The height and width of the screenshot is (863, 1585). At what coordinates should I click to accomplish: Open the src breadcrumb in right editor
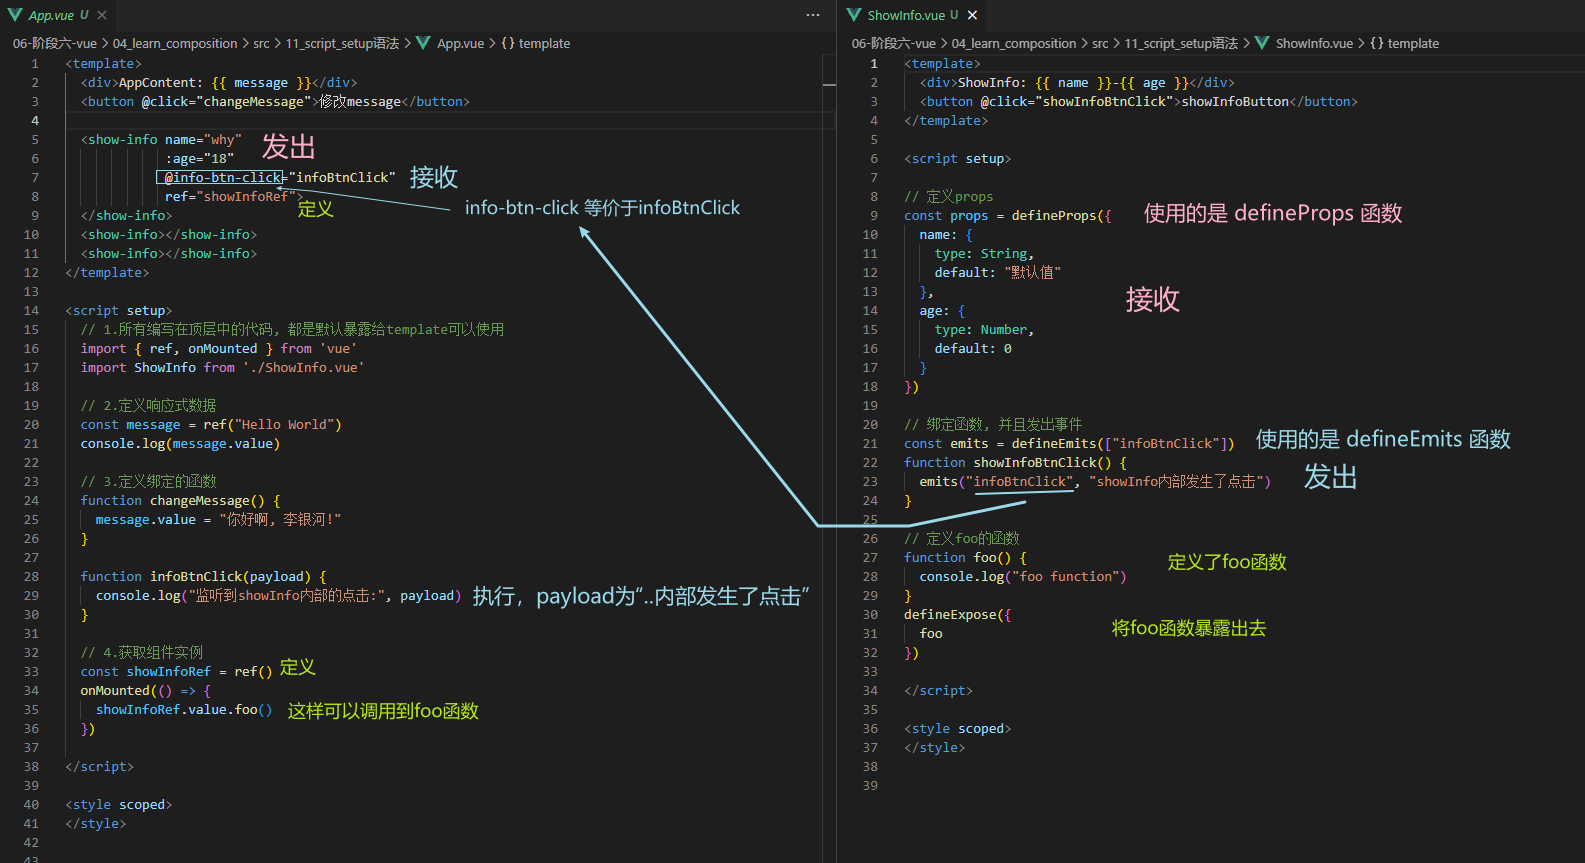point(1100,43)
